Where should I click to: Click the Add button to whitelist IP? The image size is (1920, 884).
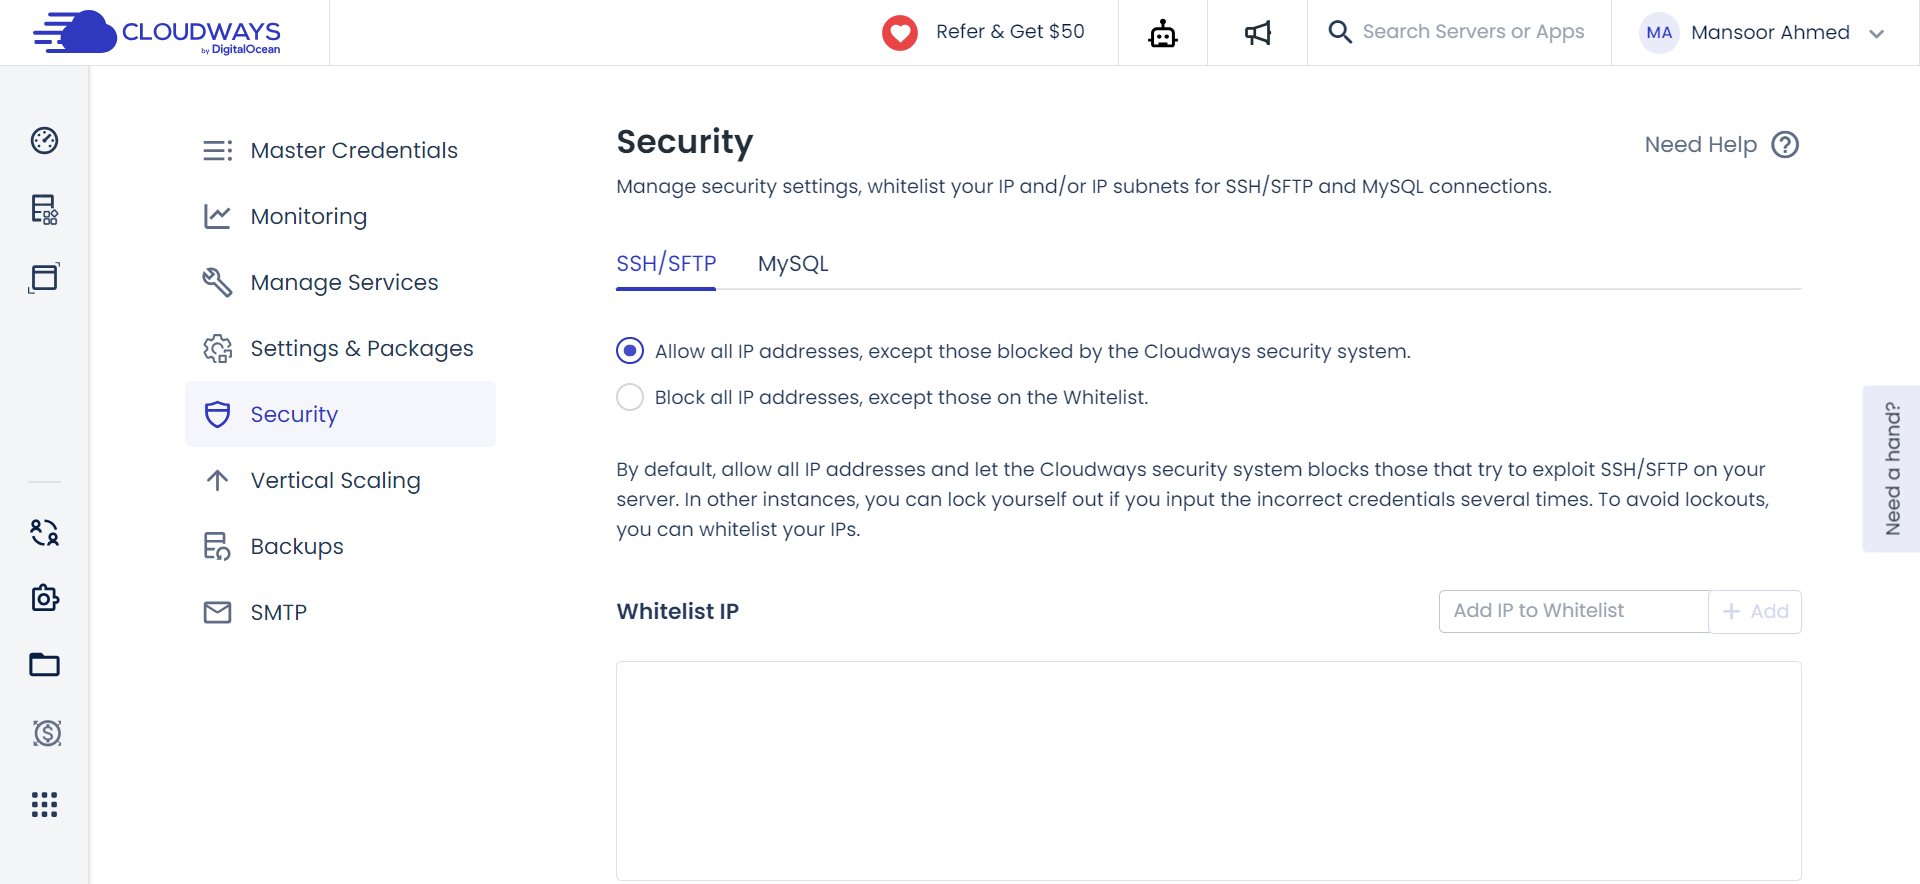tap(1754, 611)
